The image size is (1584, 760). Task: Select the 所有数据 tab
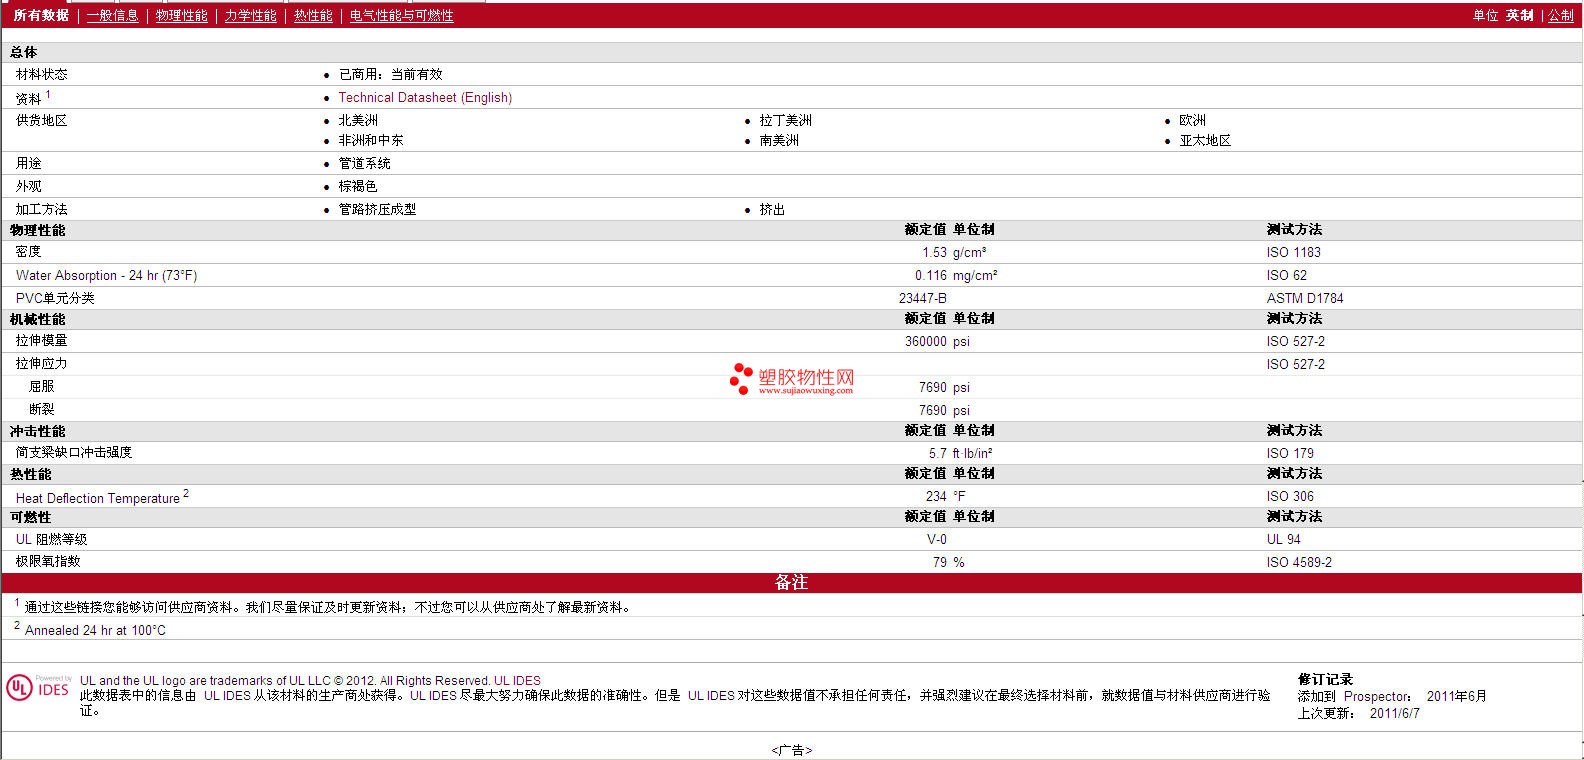tap(41, 15)
